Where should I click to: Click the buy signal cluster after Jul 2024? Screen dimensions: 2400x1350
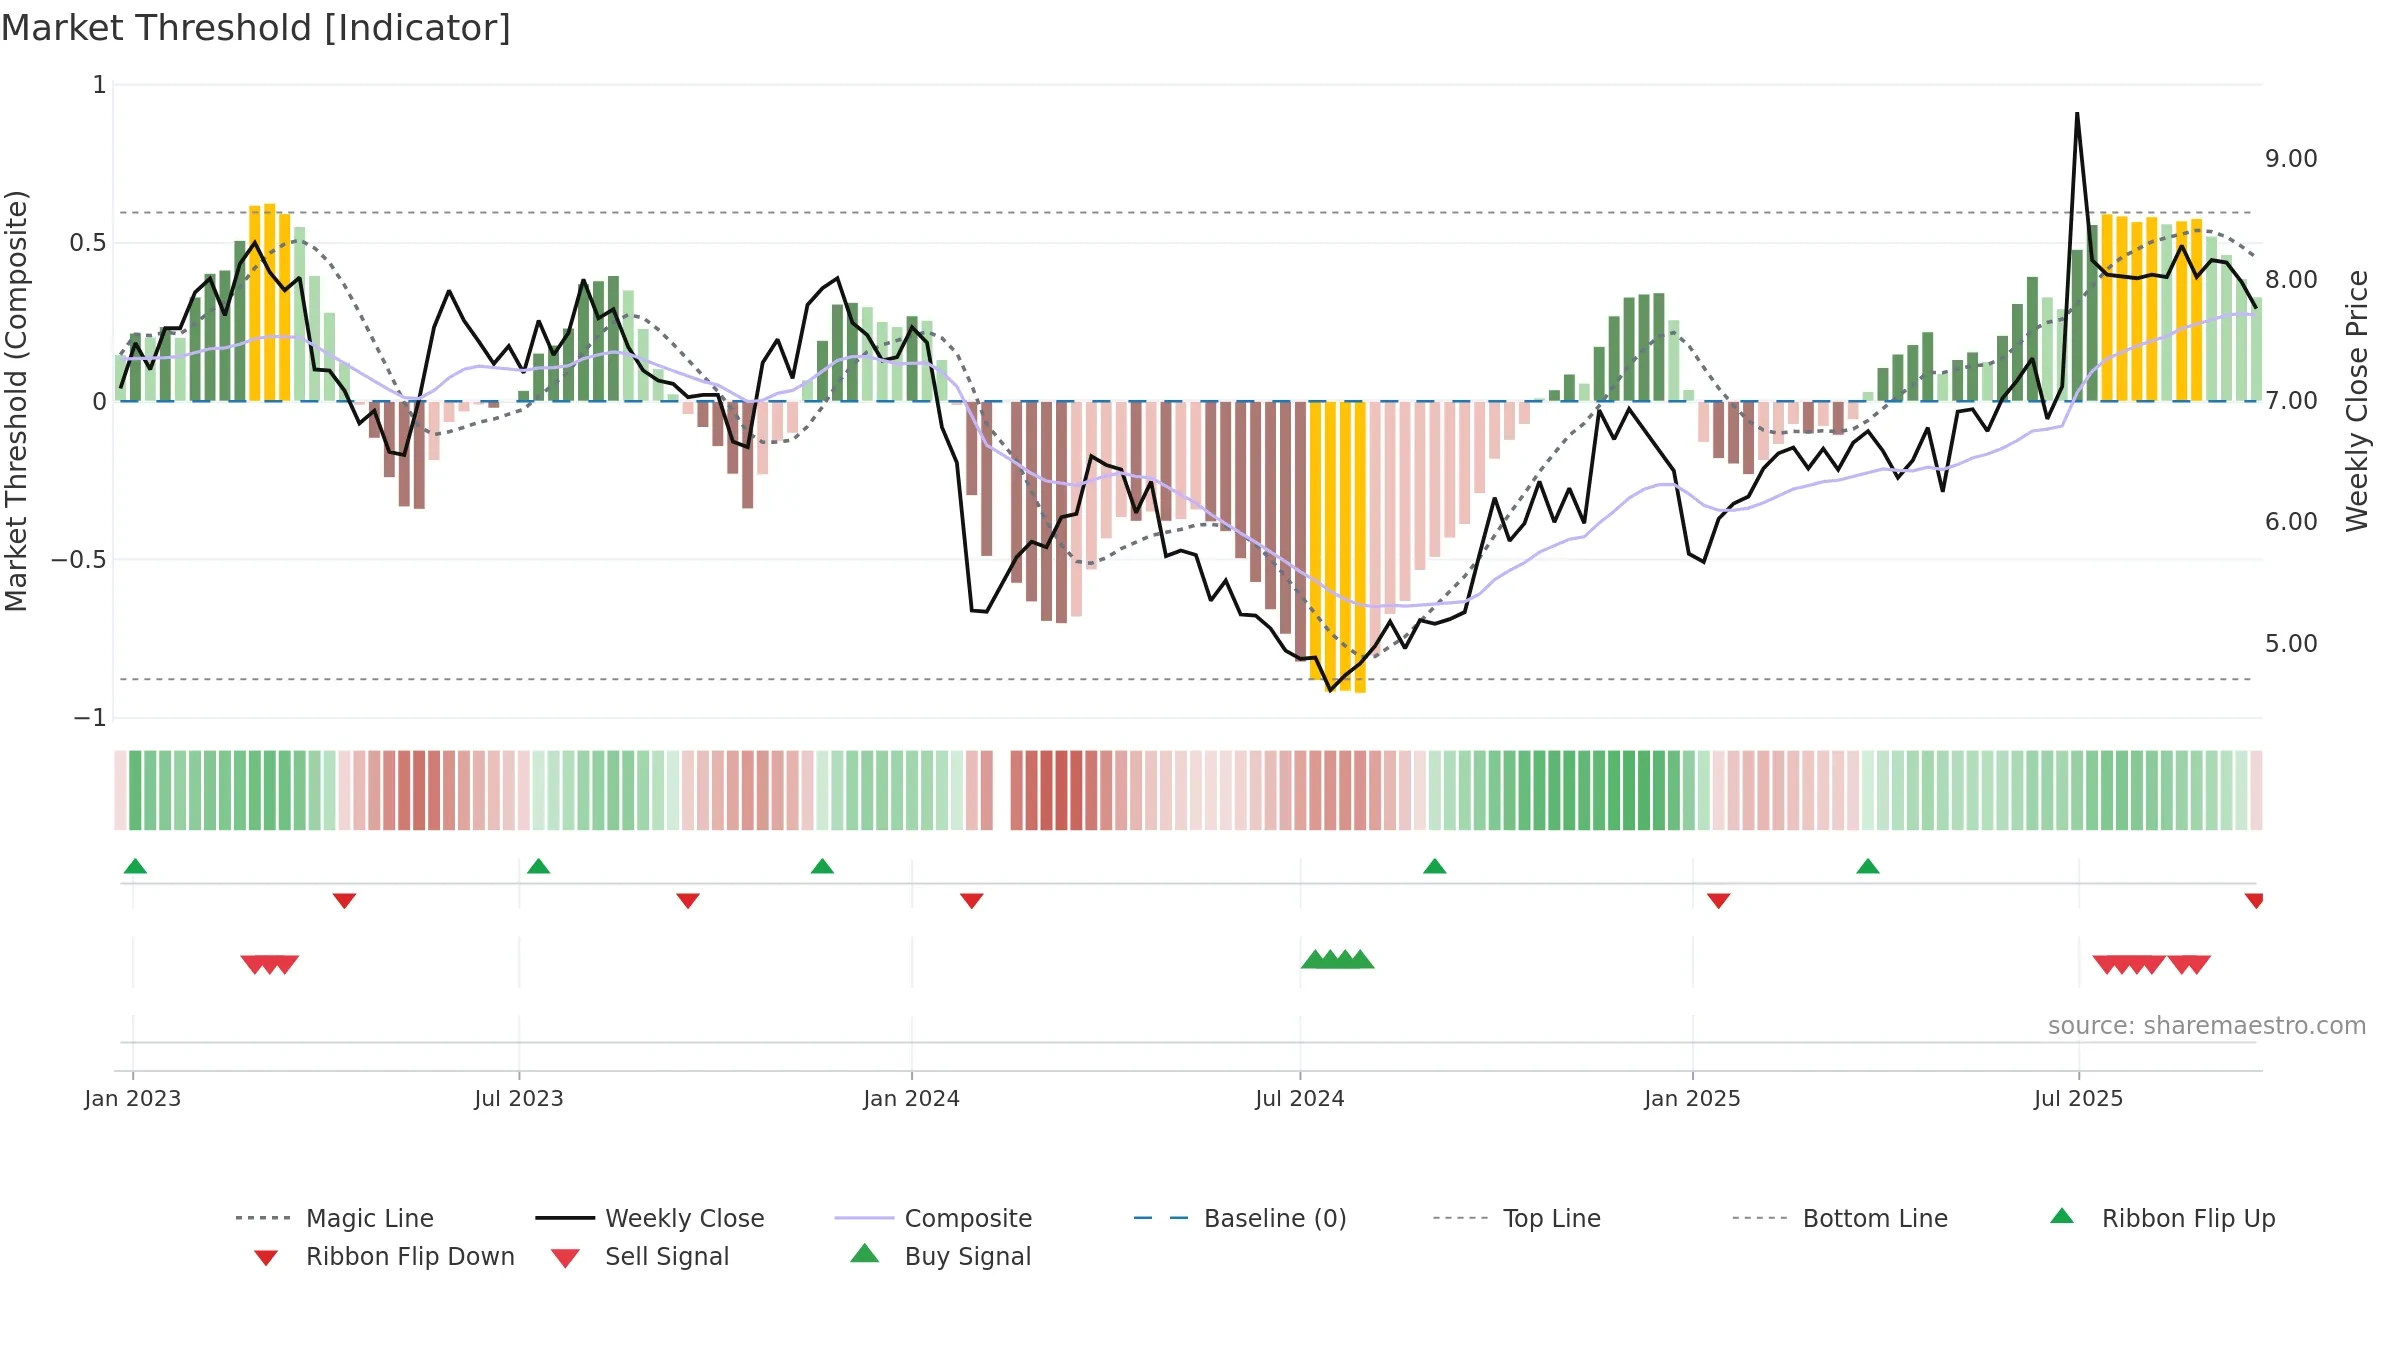(x=1337, y=959)
